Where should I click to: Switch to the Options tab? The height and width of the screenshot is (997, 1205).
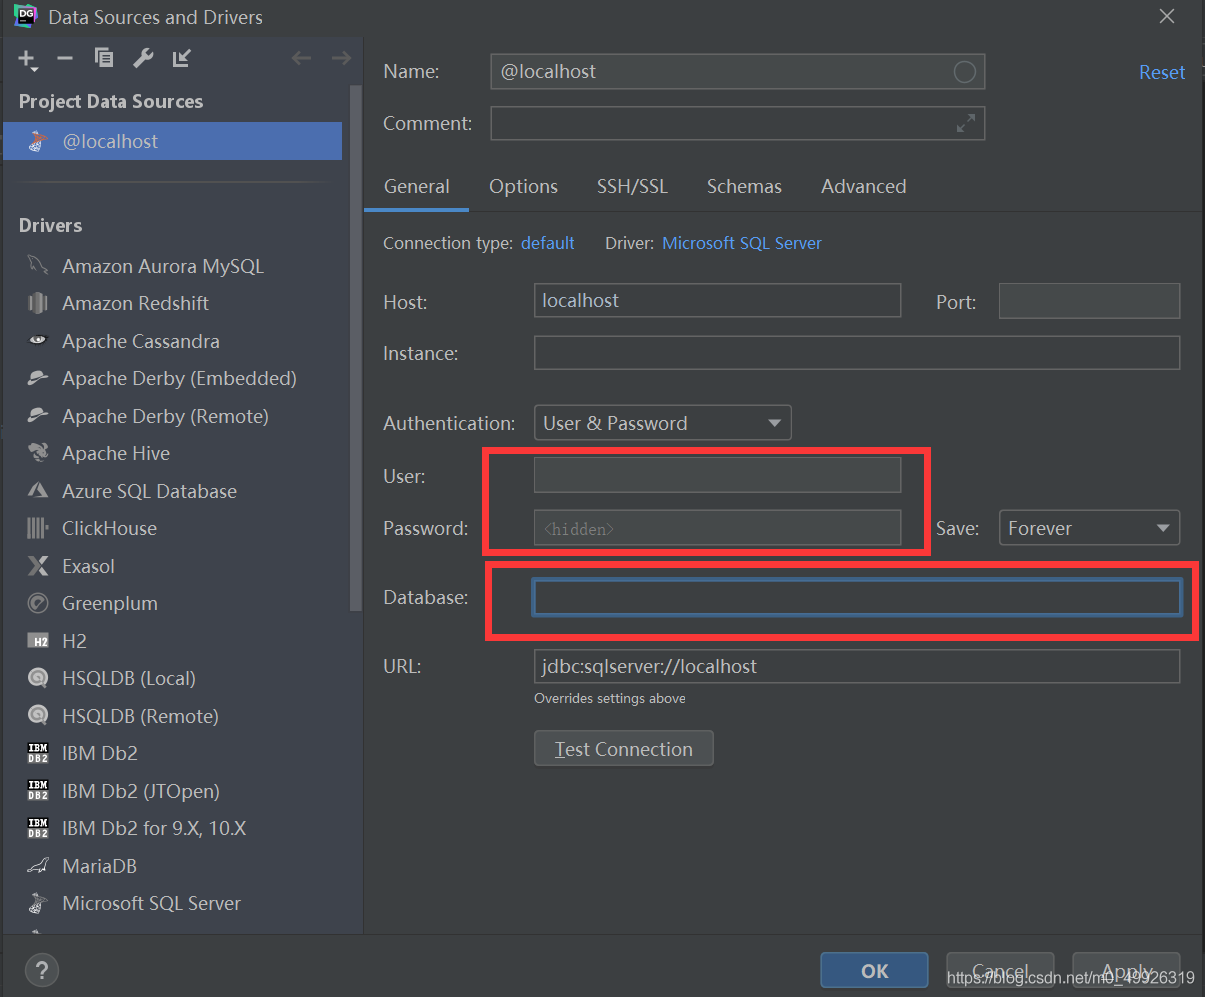point(523,186)
